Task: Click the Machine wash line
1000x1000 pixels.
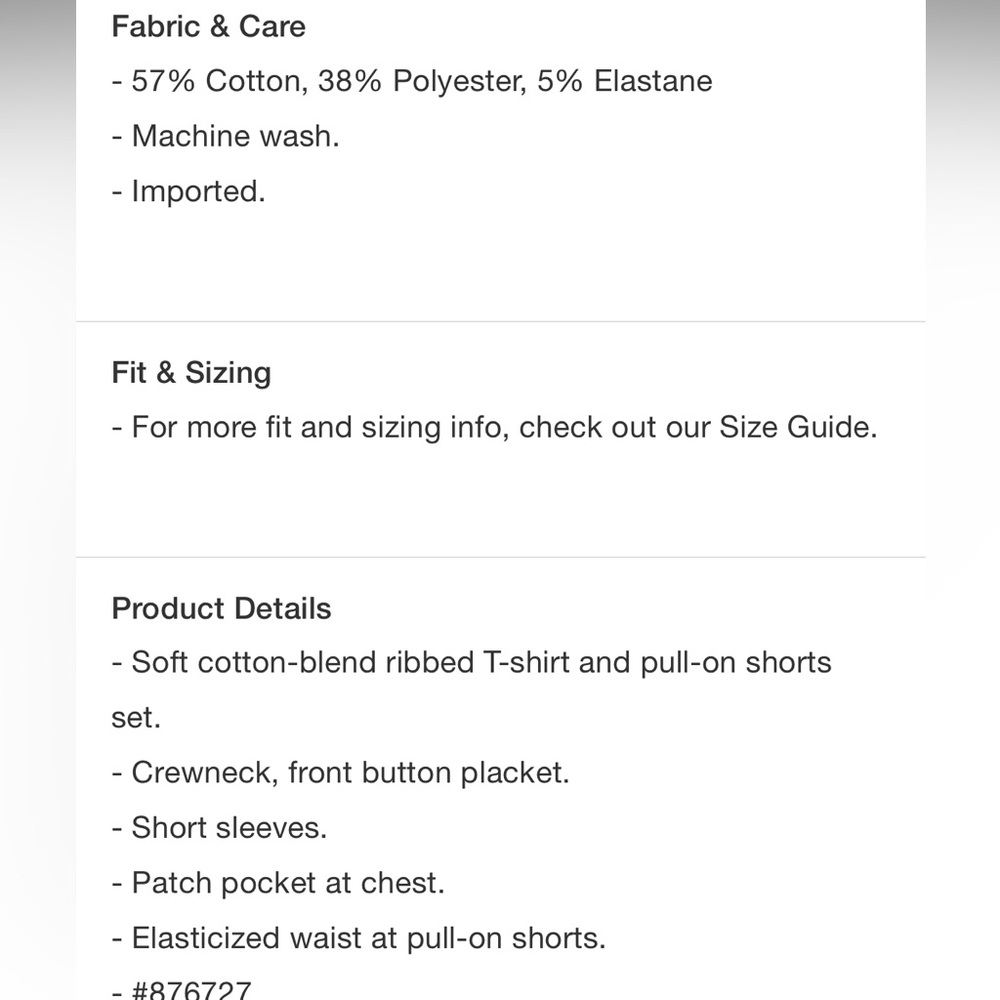Action: (226, 136)
